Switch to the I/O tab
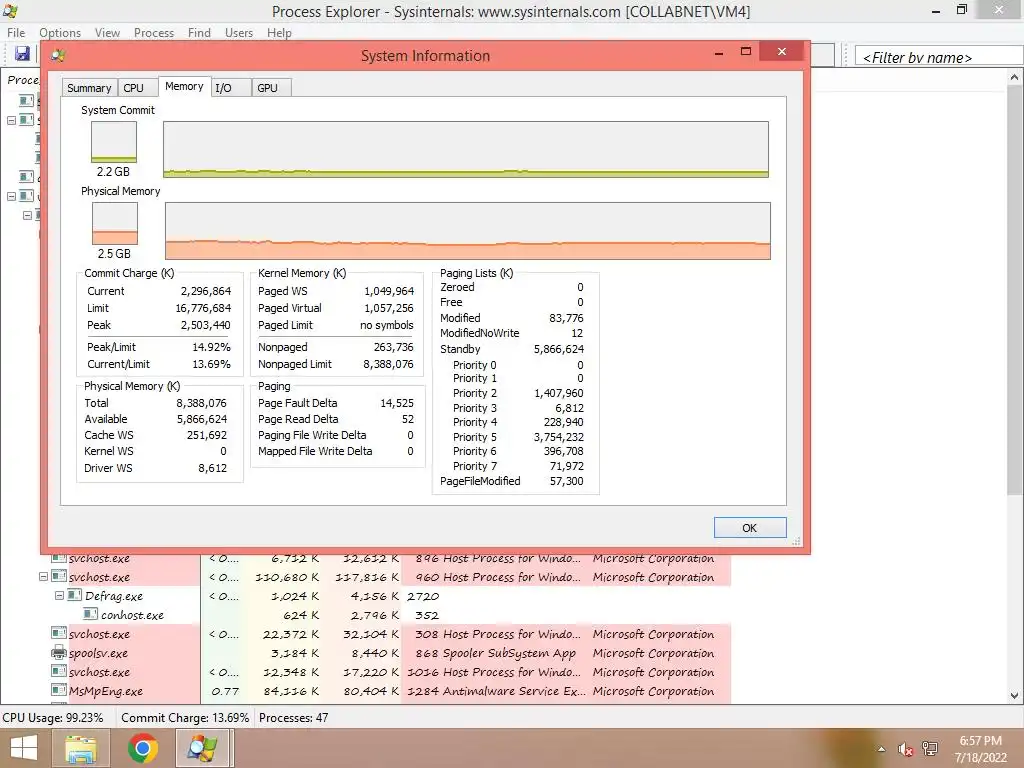This screenshot has height=768, width=1024. [x=231, y=88]
